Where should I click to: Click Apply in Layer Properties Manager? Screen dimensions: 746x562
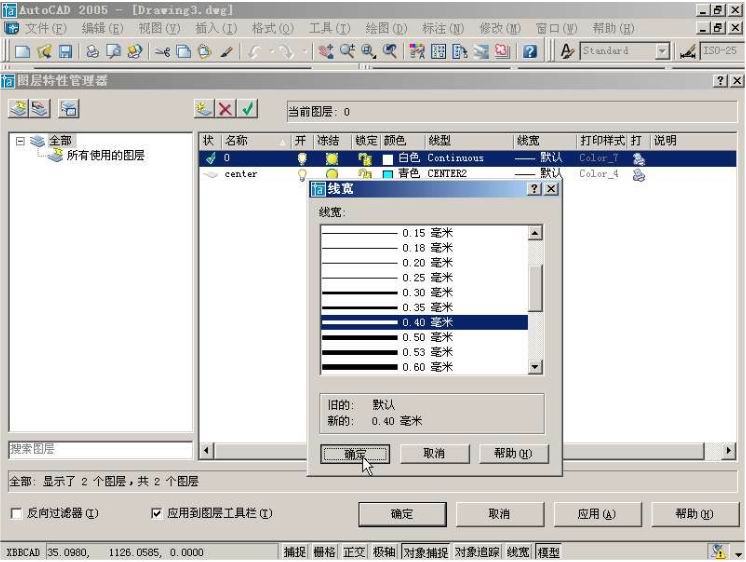pyautogui.click(x=597, y=514)
